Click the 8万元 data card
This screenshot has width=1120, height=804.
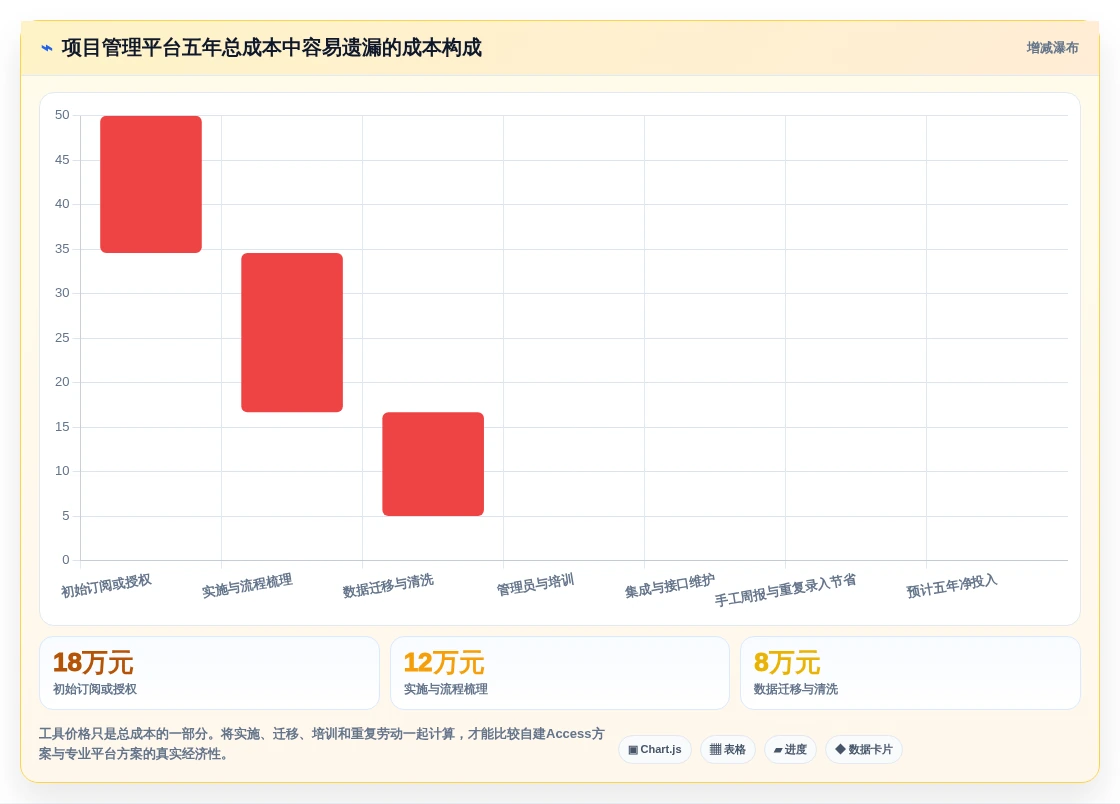click(x=910, y=673)
